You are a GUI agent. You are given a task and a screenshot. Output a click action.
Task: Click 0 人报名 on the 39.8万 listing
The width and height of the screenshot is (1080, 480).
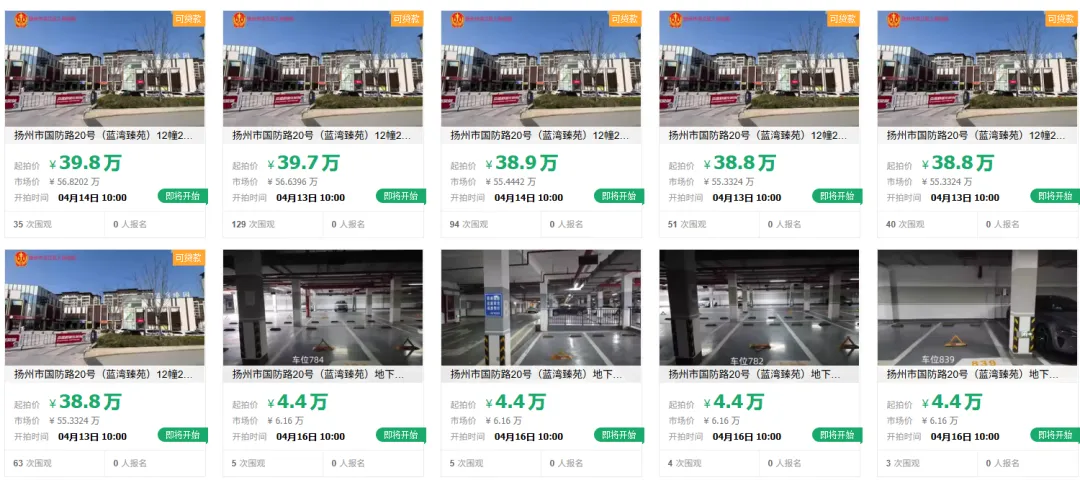pos(130,225)
